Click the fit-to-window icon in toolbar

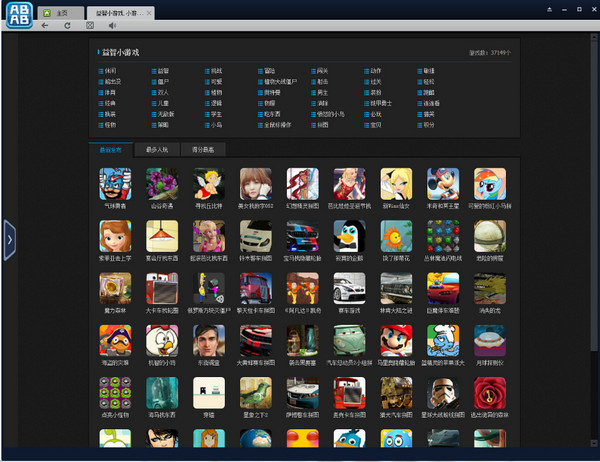tap(89, 25)
